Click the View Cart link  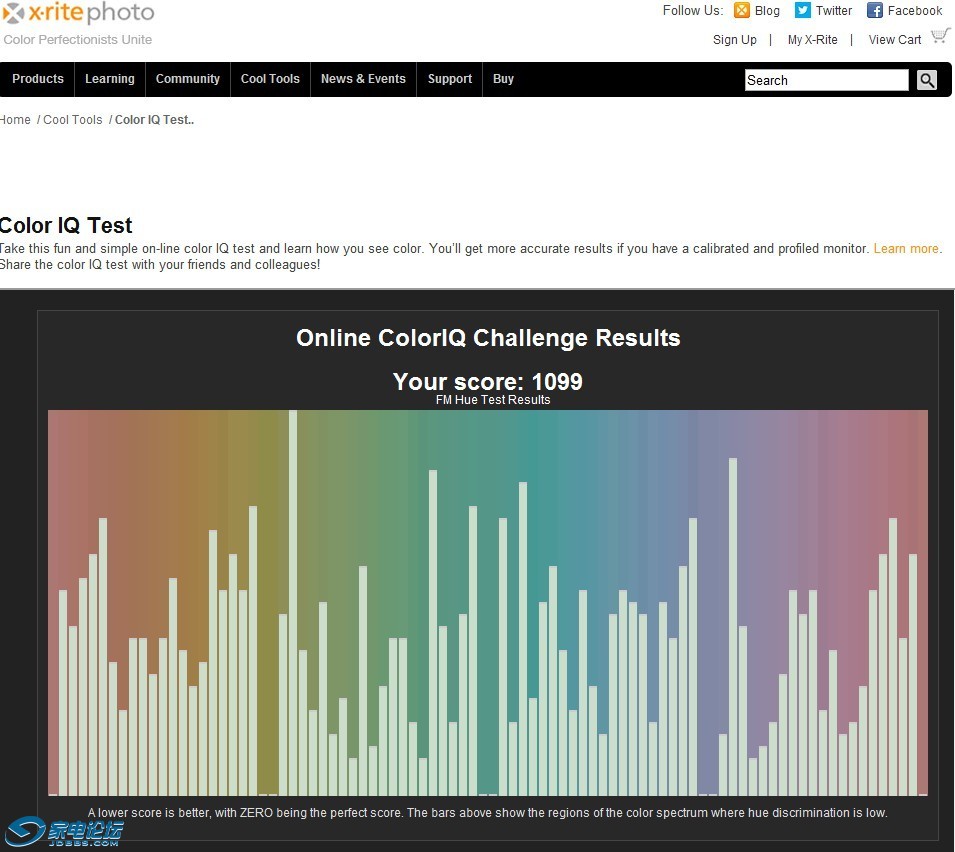coord(895,40)
